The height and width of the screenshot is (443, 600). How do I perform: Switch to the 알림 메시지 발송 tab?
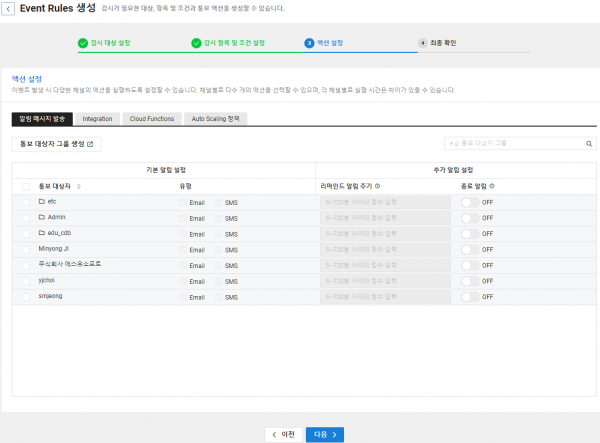[42, 119]
